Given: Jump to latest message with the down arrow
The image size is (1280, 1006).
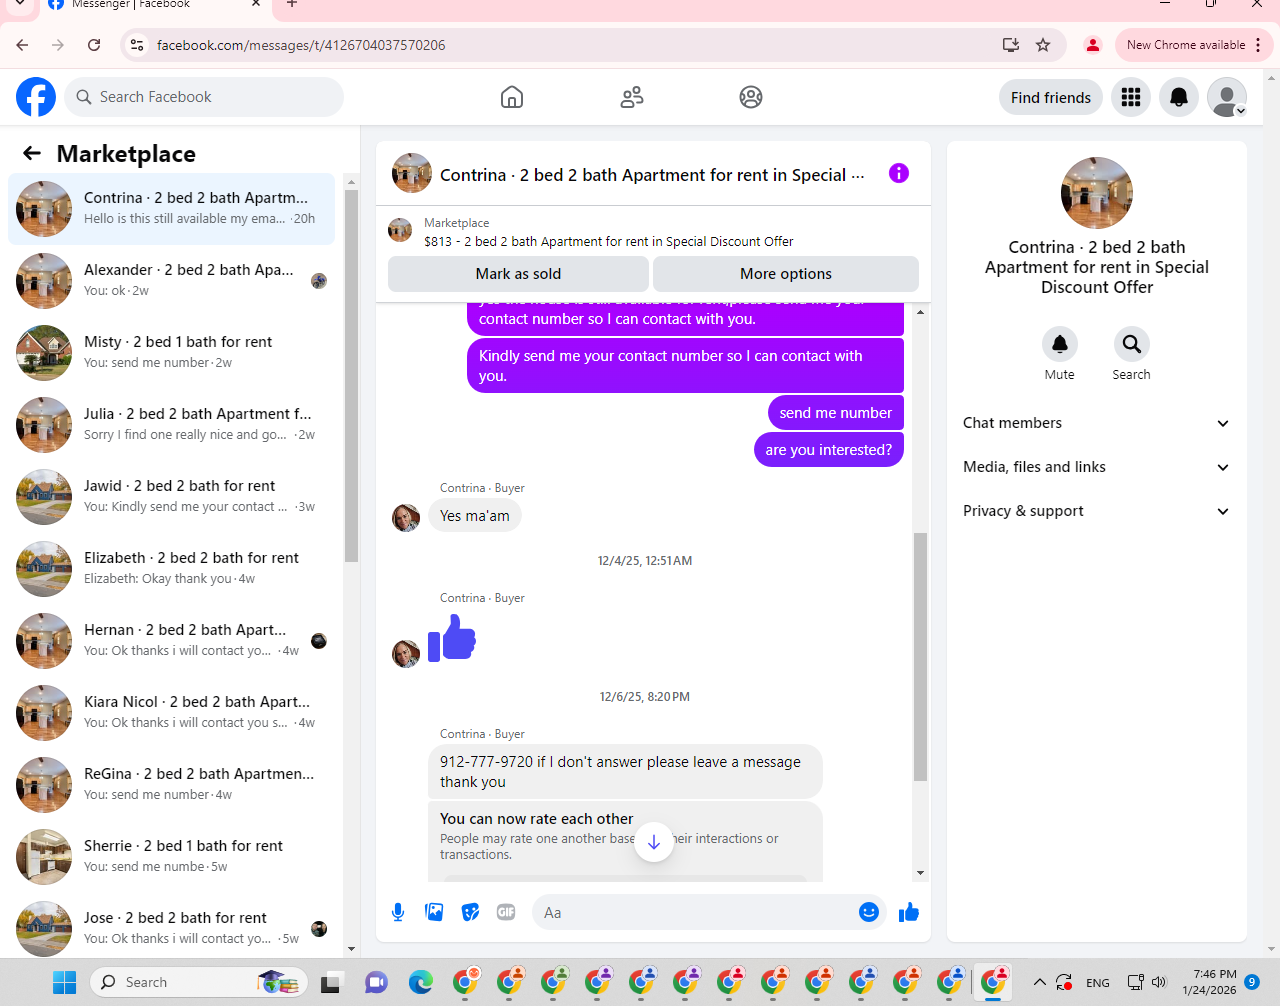Looking at the screenshot, I should click(x=654, y=842).
